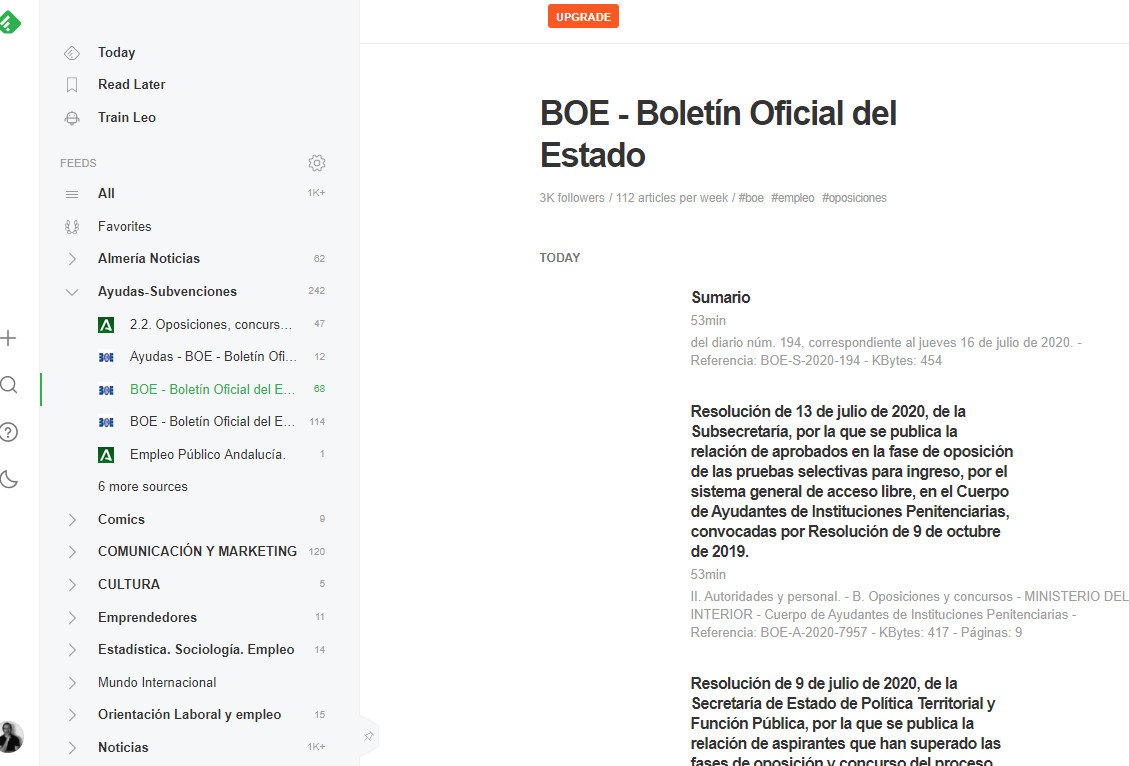This screenshot has width=1129, height=766.
Task: Click the All feeds hamburger icon
Action: (72, 194)
